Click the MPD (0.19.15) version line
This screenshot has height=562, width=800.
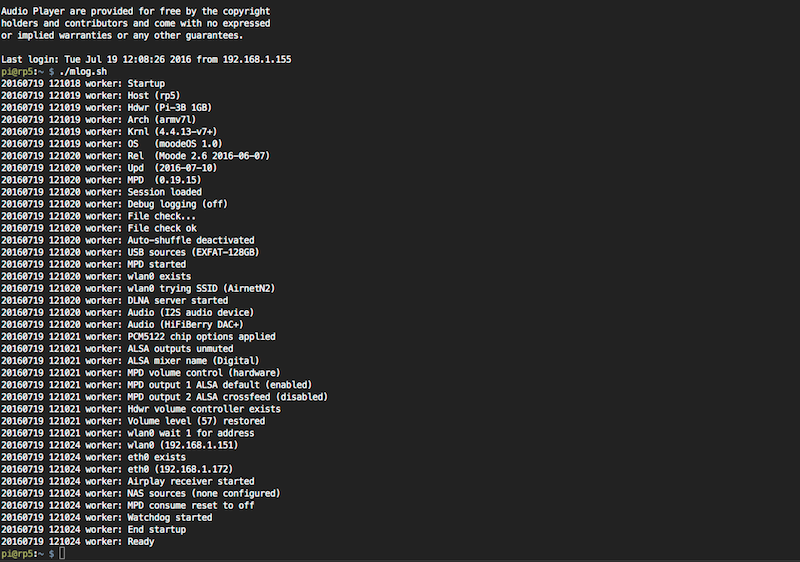(x=101, y=180)
